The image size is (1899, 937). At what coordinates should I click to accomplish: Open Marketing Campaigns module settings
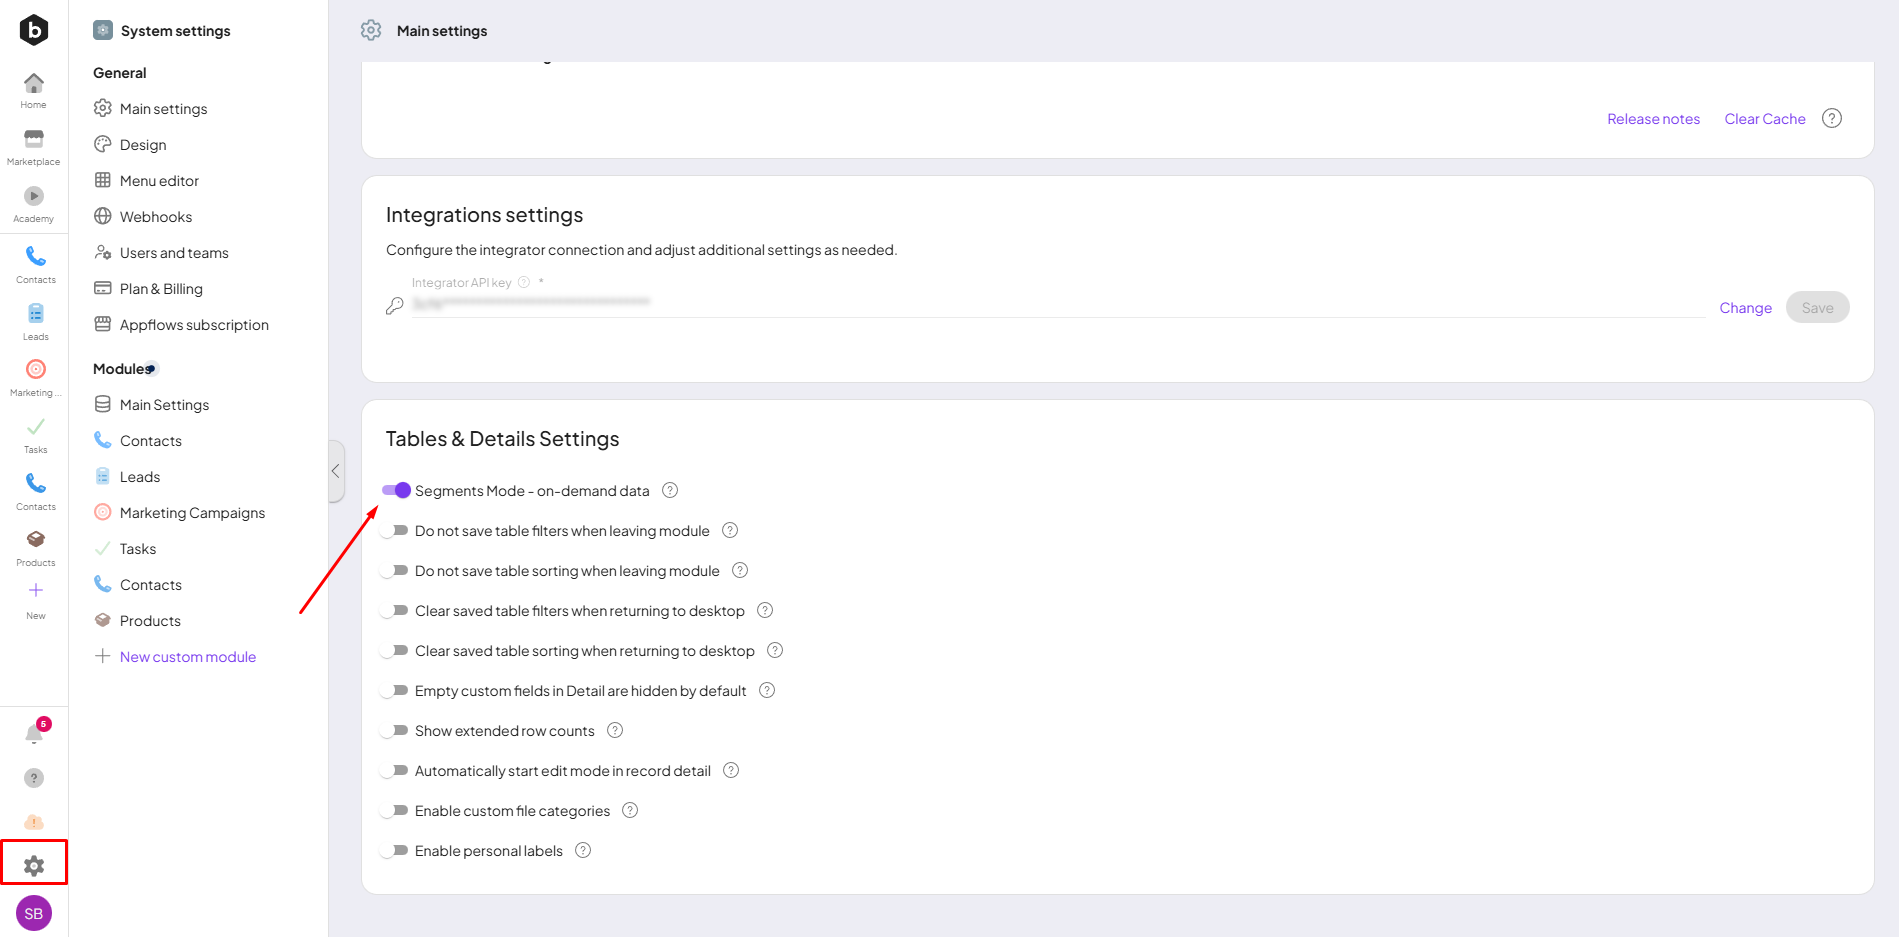(192, 513)
